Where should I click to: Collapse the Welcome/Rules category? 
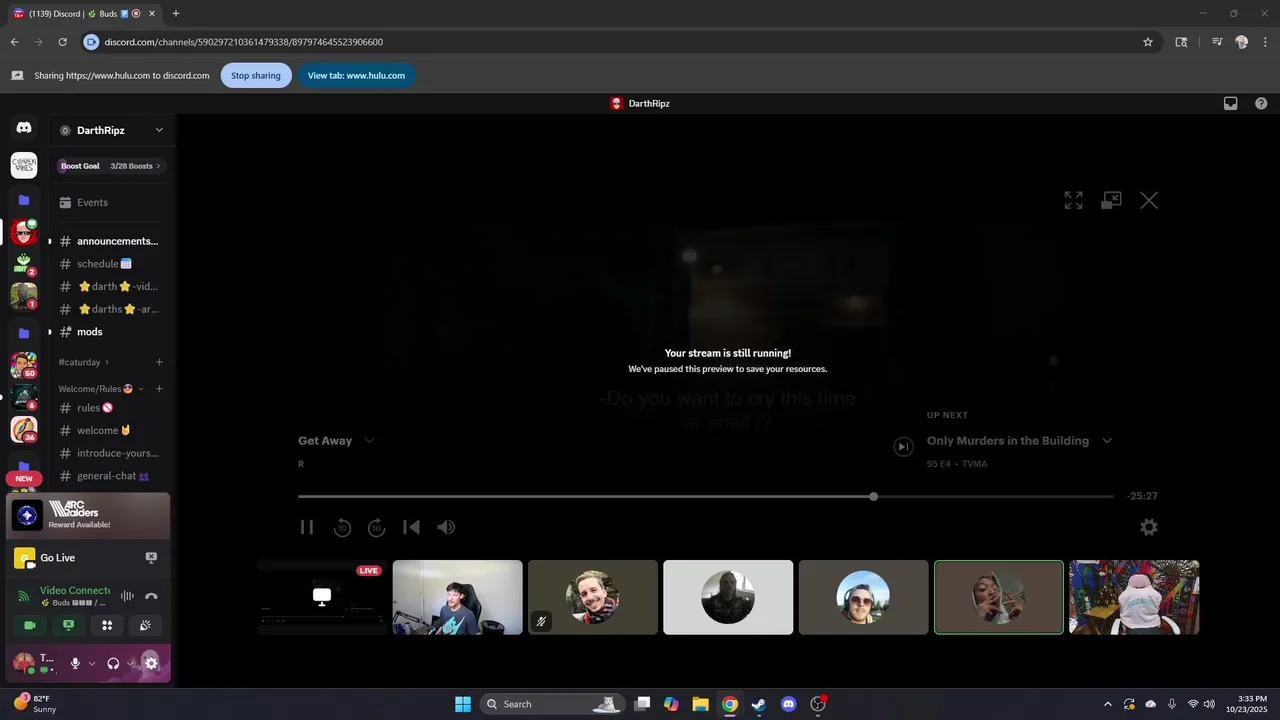[x=100, y=389]
